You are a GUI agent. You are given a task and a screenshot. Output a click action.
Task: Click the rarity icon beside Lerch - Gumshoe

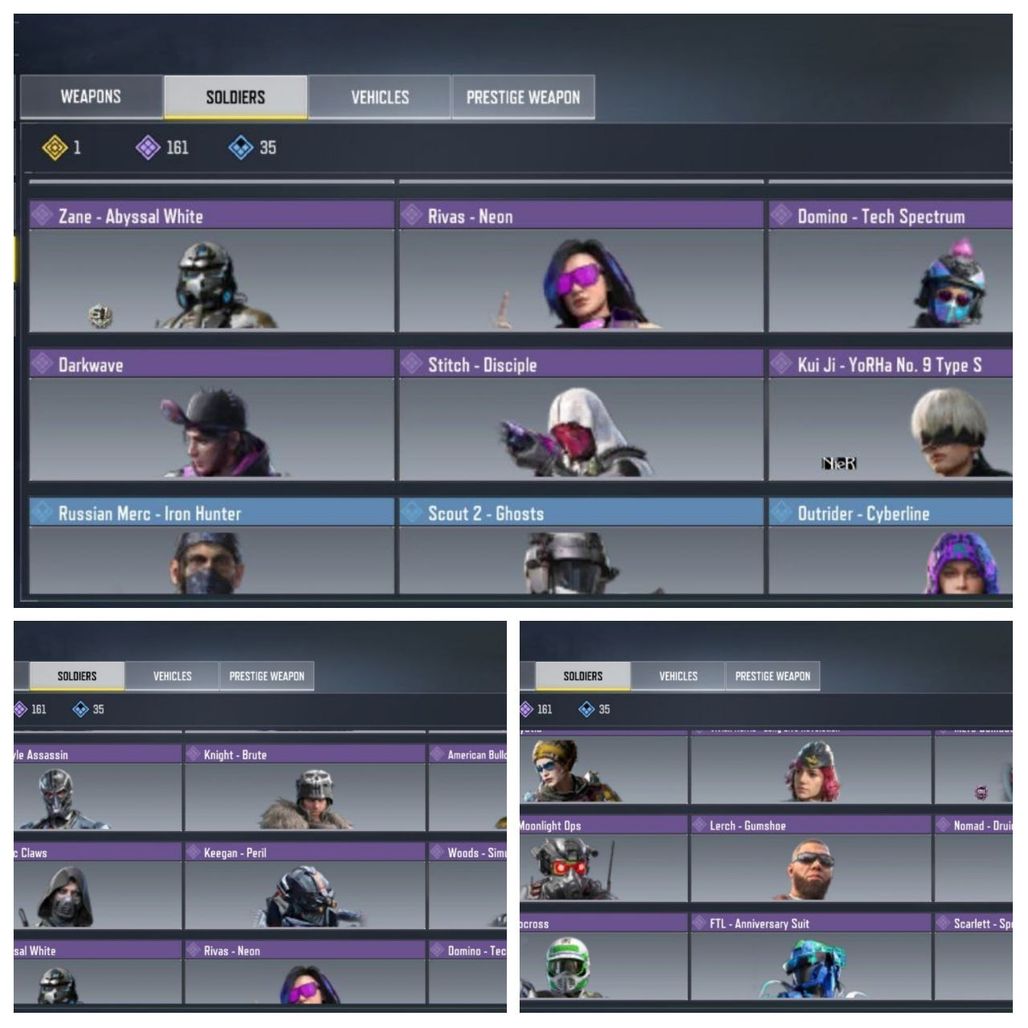pyautogui.click(x=700, y=825)
